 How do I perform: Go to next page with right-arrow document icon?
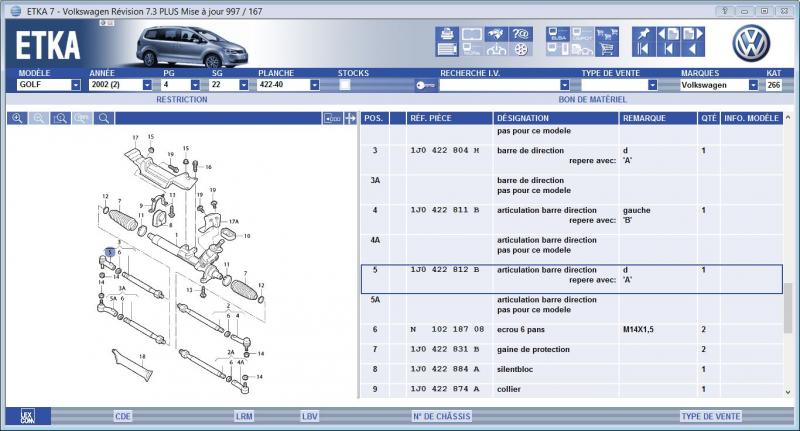[x=693, y=34]
